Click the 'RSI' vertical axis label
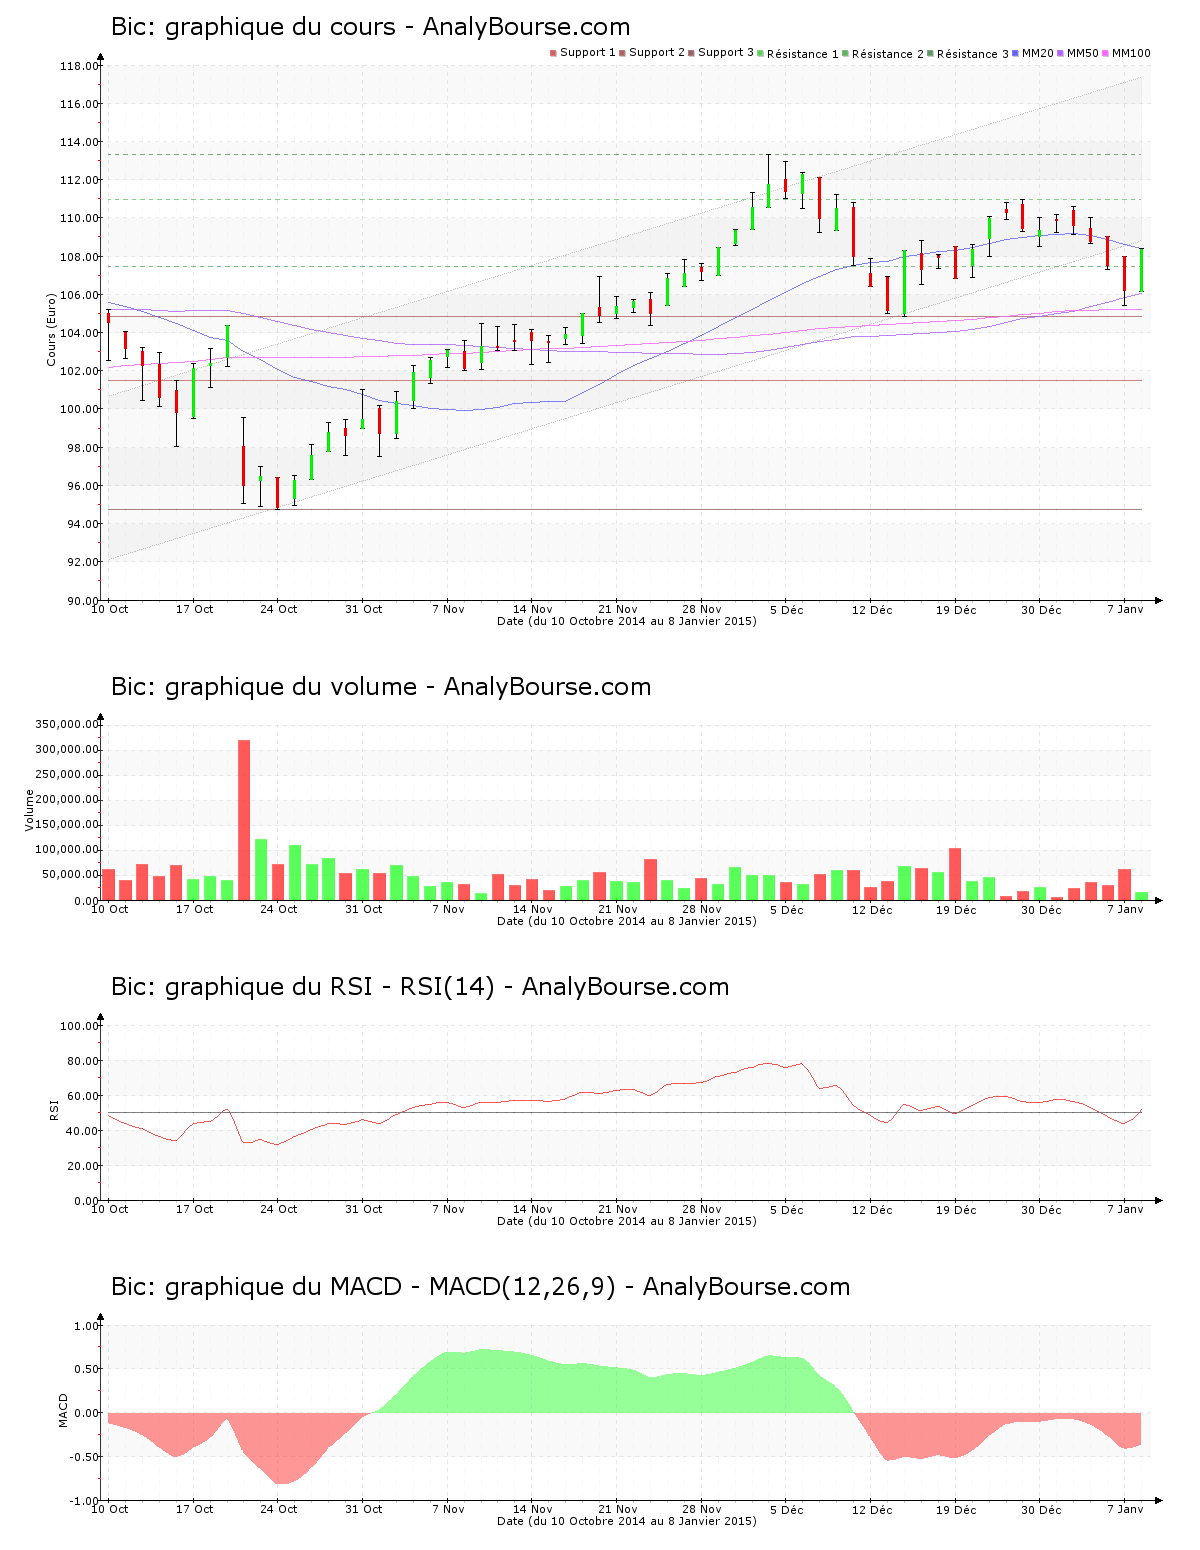Screen dimensions: 1200x1550 tap(54, 1110)
